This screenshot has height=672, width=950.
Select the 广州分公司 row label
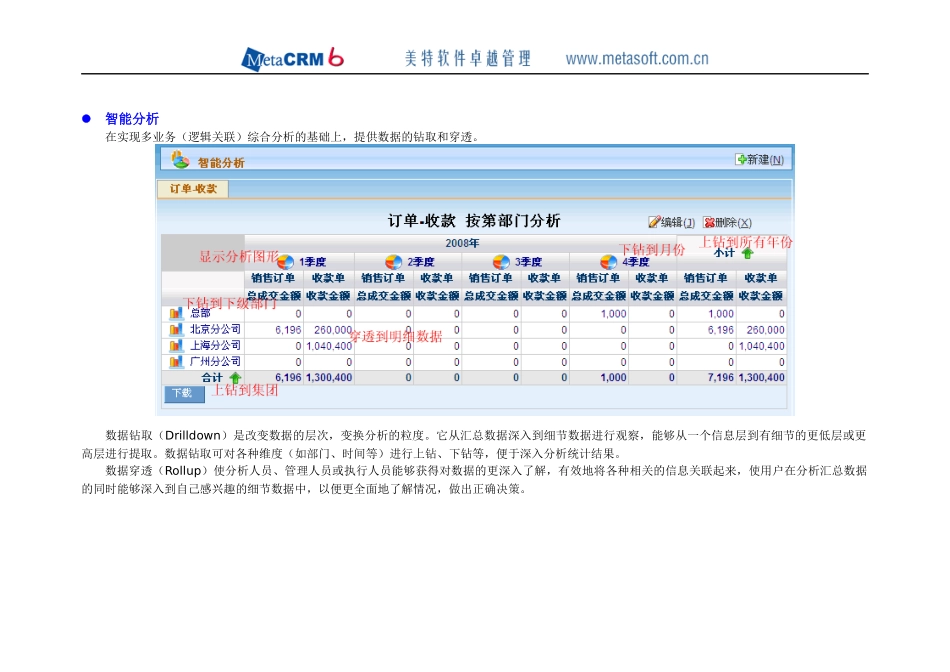(216, 362)
